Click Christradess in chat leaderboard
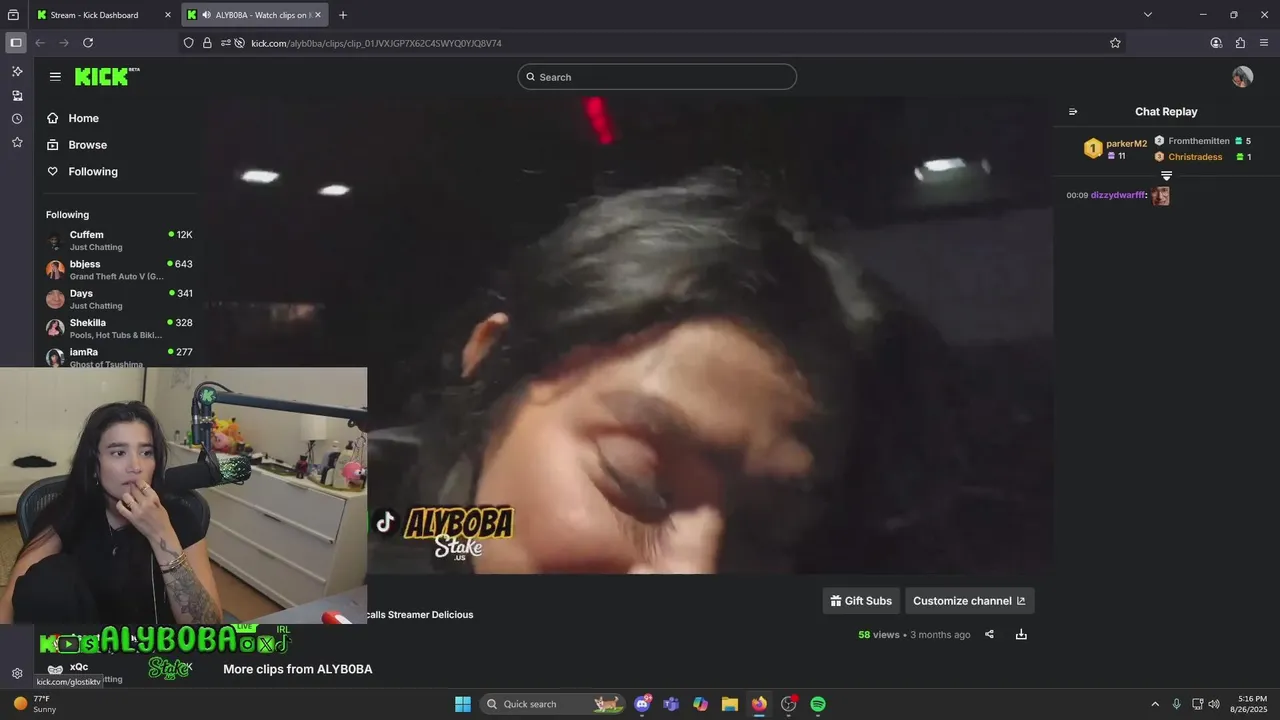Viewport: 1280px width, 720px height. pos(1195,157)
